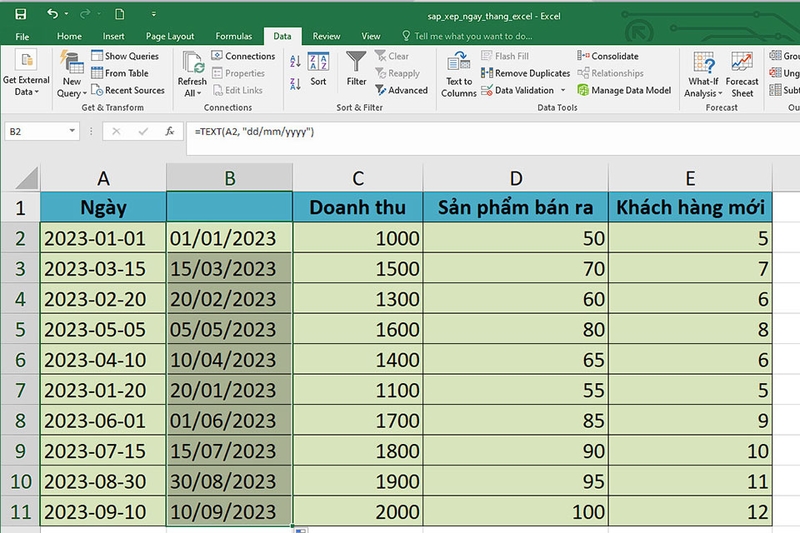
Task: Click Consolidate
Action: pyautogui.click(x=608, y=56)
